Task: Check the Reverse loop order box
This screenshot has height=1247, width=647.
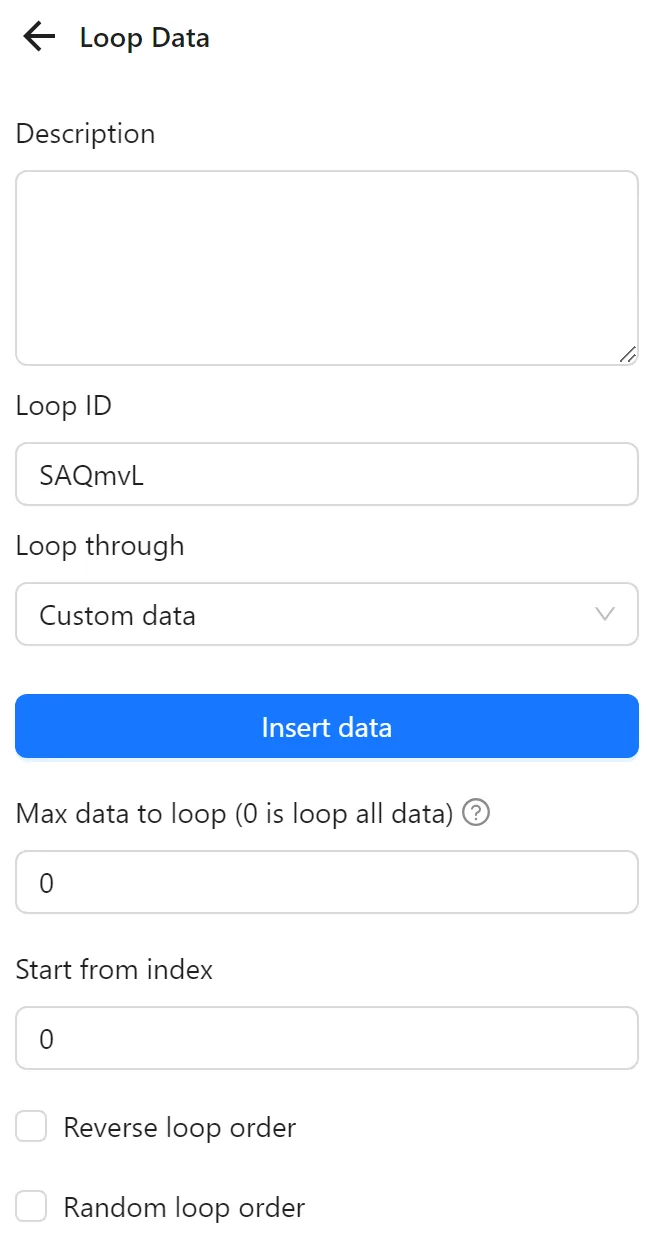Action: point(31,1126)
